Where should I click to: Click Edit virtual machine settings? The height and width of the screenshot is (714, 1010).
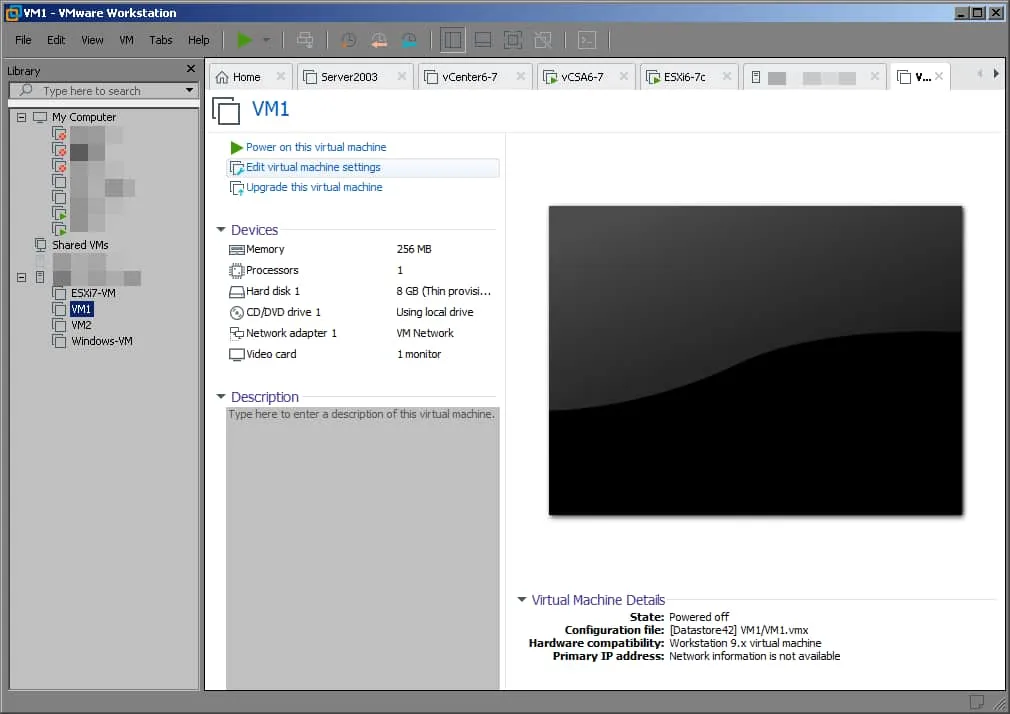point(313,167)
